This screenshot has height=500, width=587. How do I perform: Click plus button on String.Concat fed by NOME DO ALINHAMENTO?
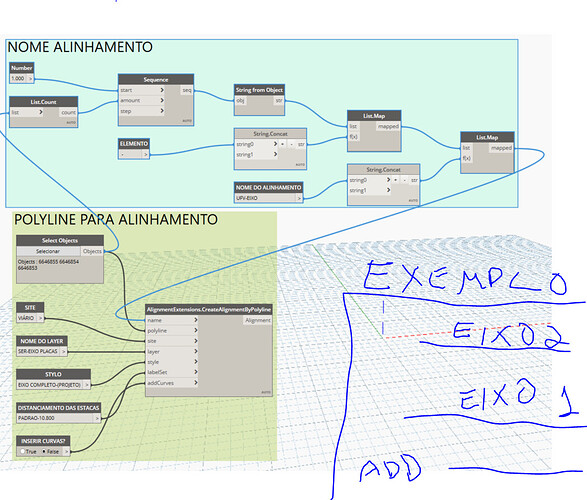coord(396,180)
